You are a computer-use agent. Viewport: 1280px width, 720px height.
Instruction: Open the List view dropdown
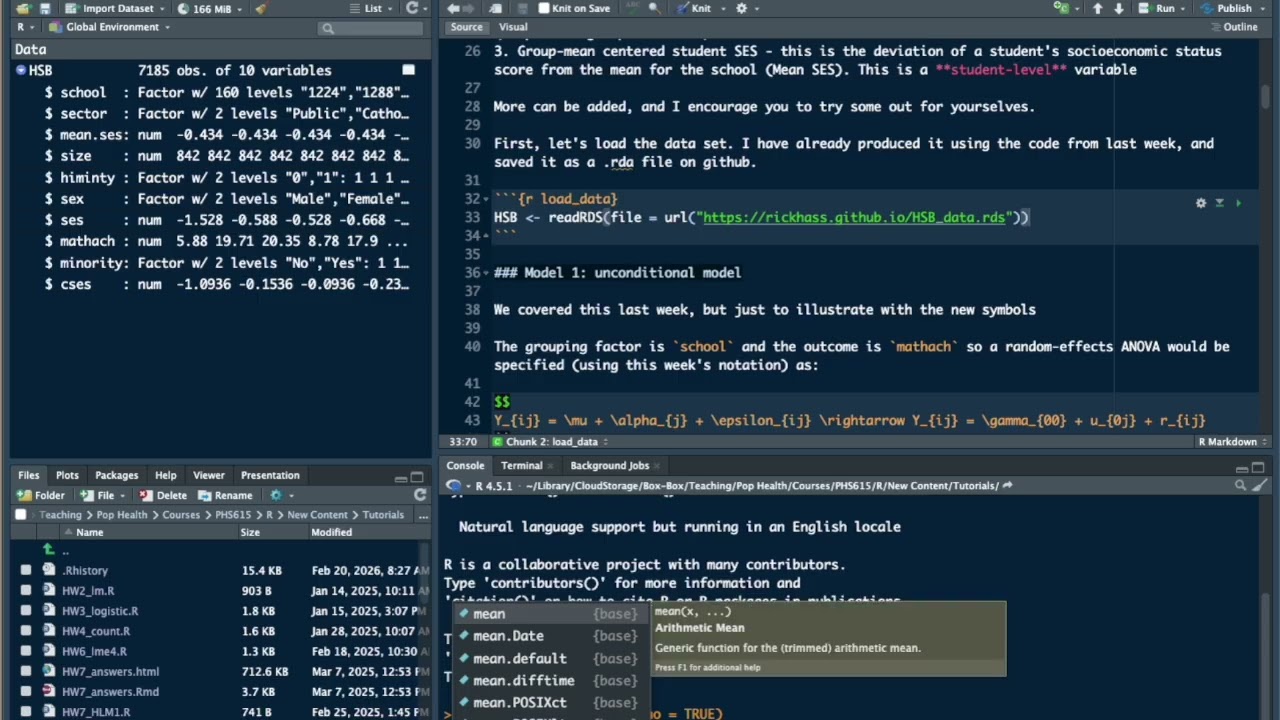(x=371, y=8)
